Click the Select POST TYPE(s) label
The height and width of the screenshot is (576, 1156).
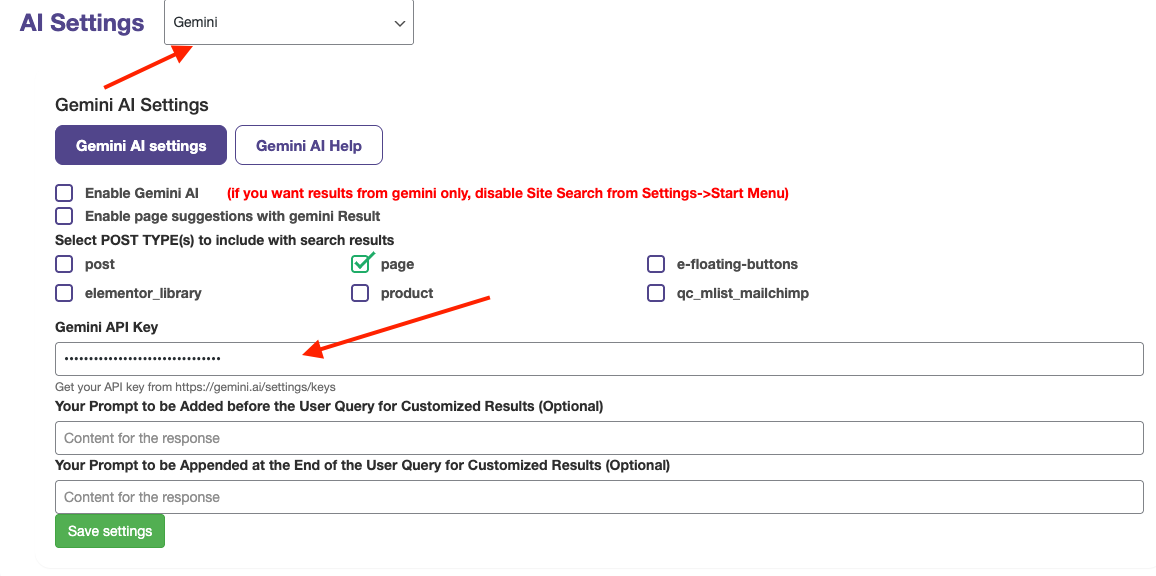point(224,240)
